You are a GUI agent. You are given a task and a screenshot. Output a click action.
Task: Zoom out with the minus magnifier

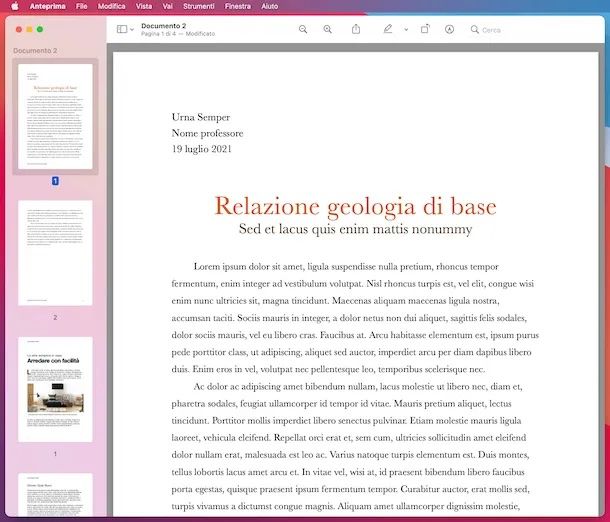[x=303, y=29]
